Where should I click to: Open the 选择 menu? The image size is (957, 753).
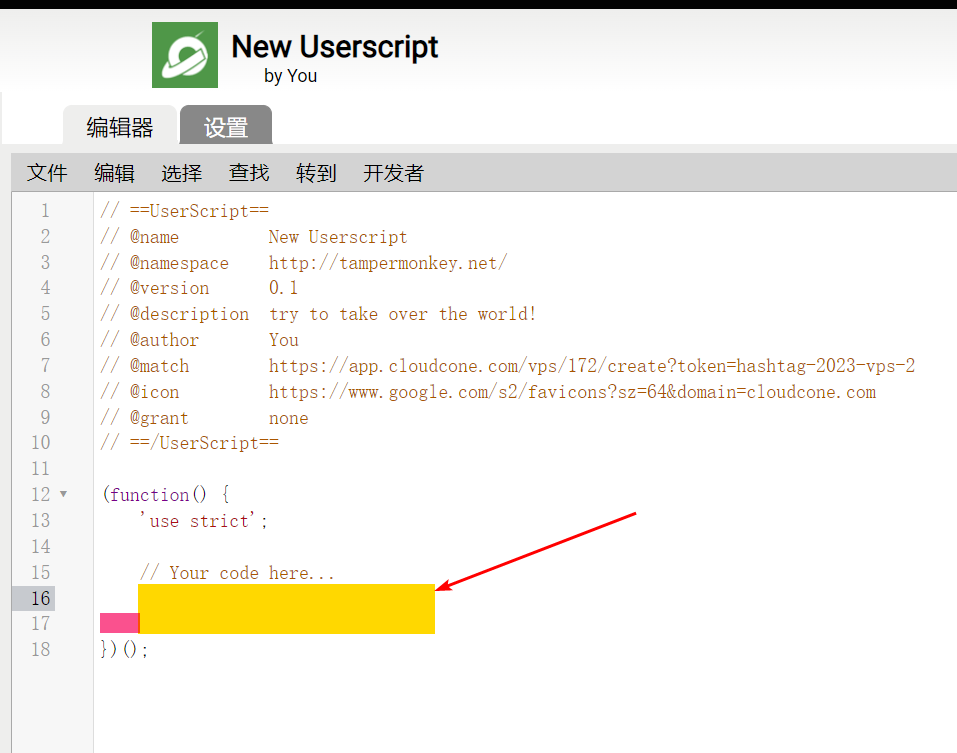click(x=181, y=173)
